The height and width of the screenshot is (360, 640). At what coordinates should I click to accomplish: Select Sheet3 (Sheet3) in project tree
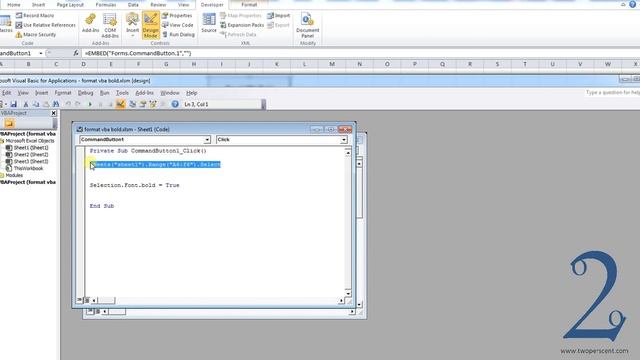(x=27, y=162)
